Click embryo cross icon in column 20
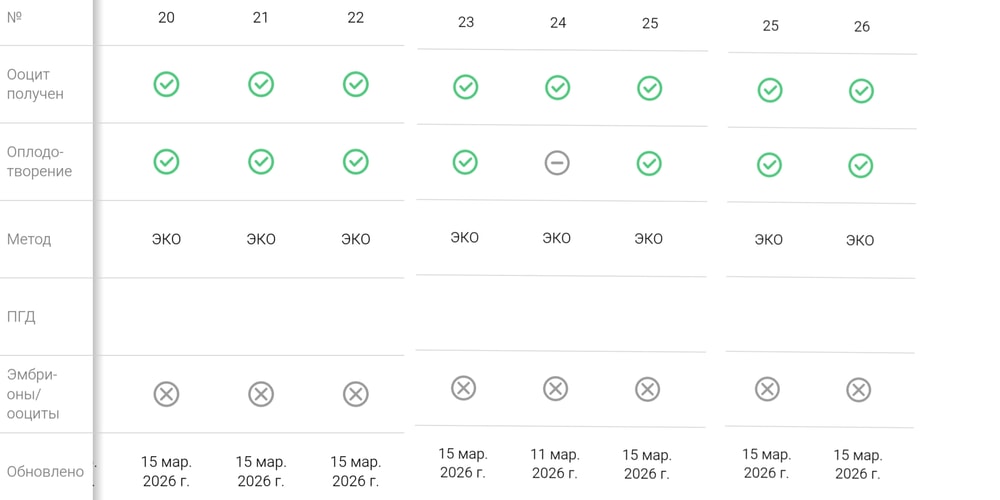 click(x=166, y=394)
